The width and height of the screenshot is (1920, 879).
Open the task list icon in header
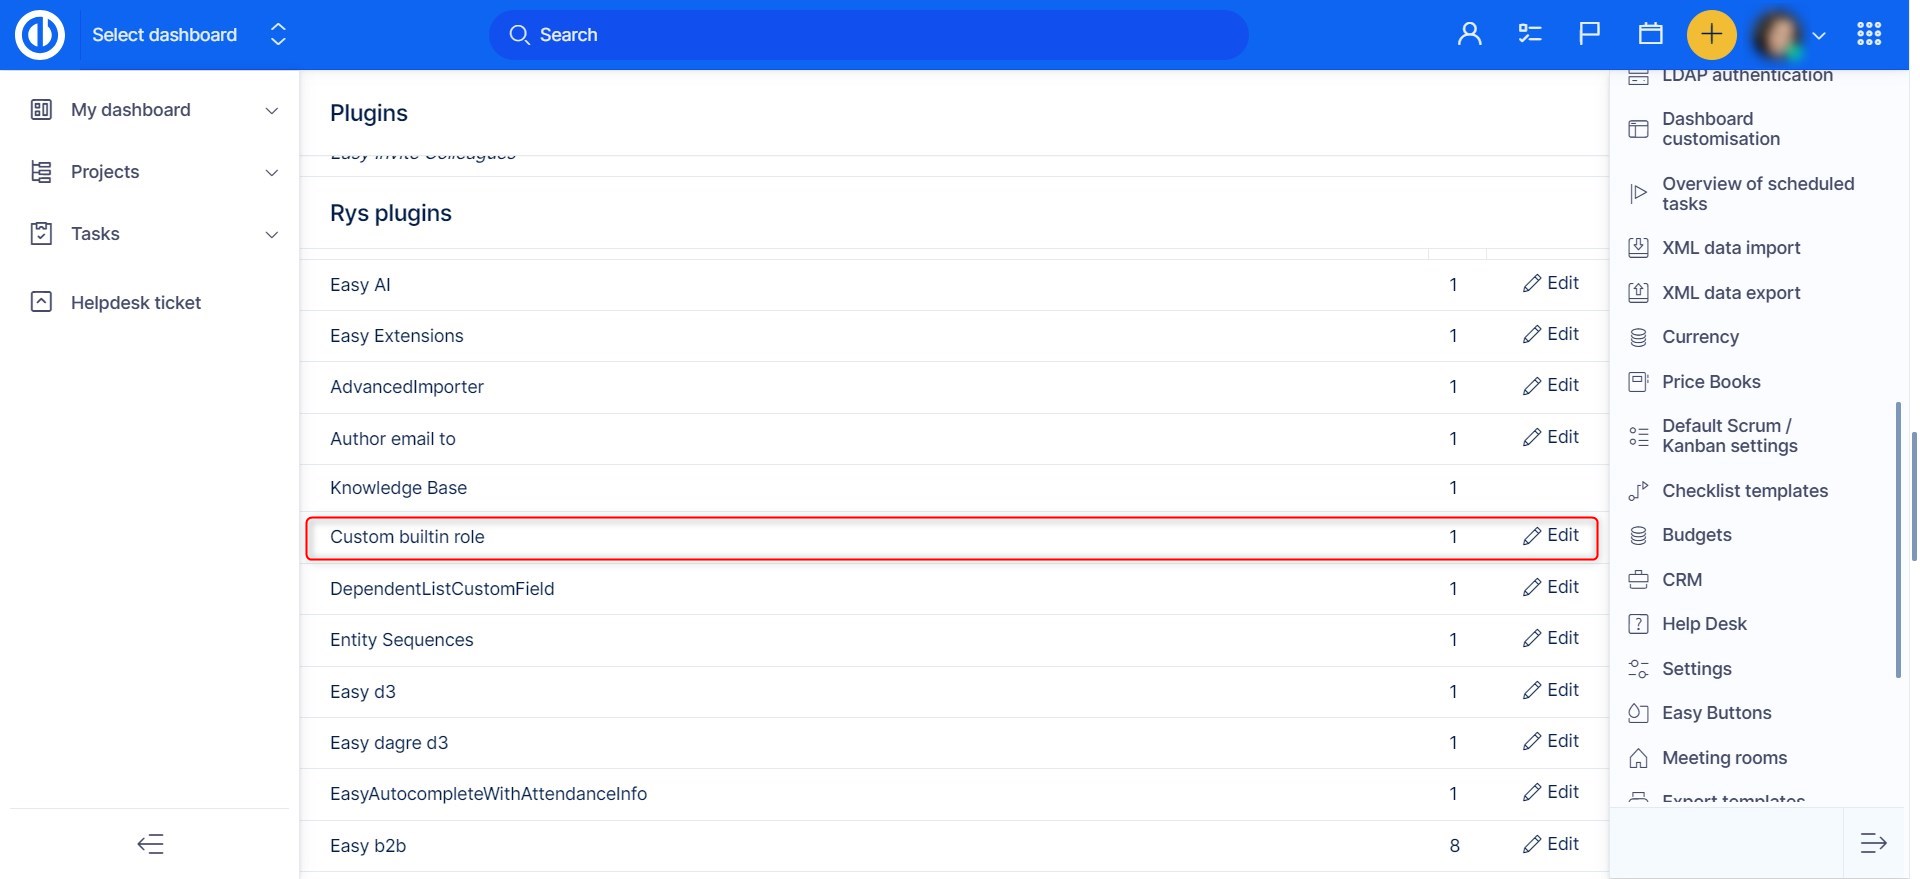pos(1529,35)
